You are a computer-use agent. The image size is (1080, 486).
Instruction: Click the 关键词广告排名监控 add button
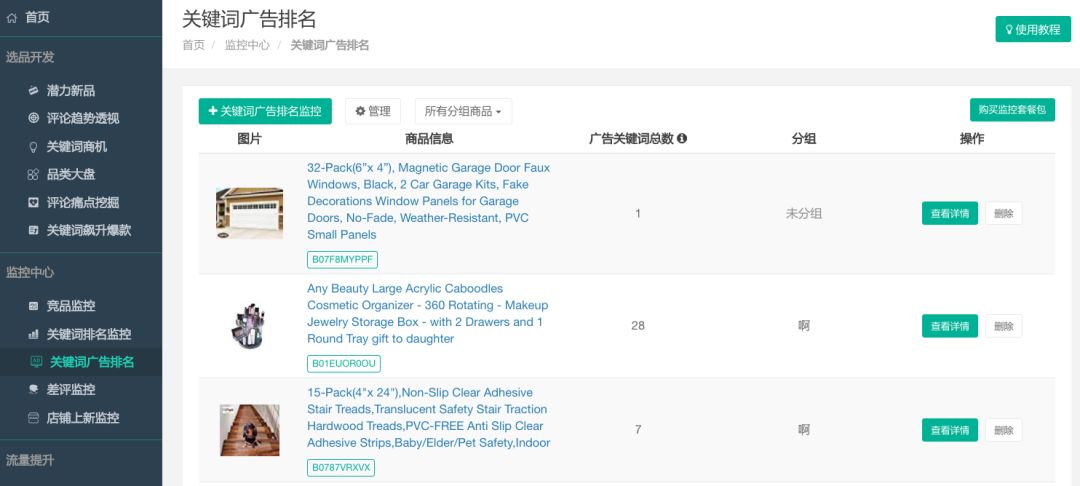265,112
